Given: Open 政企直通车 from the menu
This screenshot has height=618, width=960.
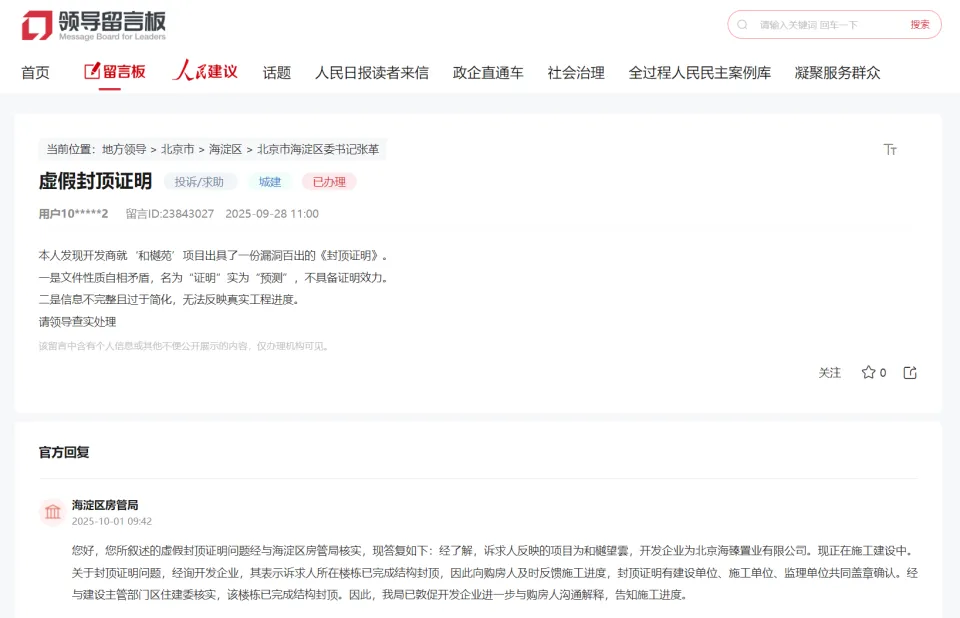Looking at the screenshot, I should click(487, 71).
